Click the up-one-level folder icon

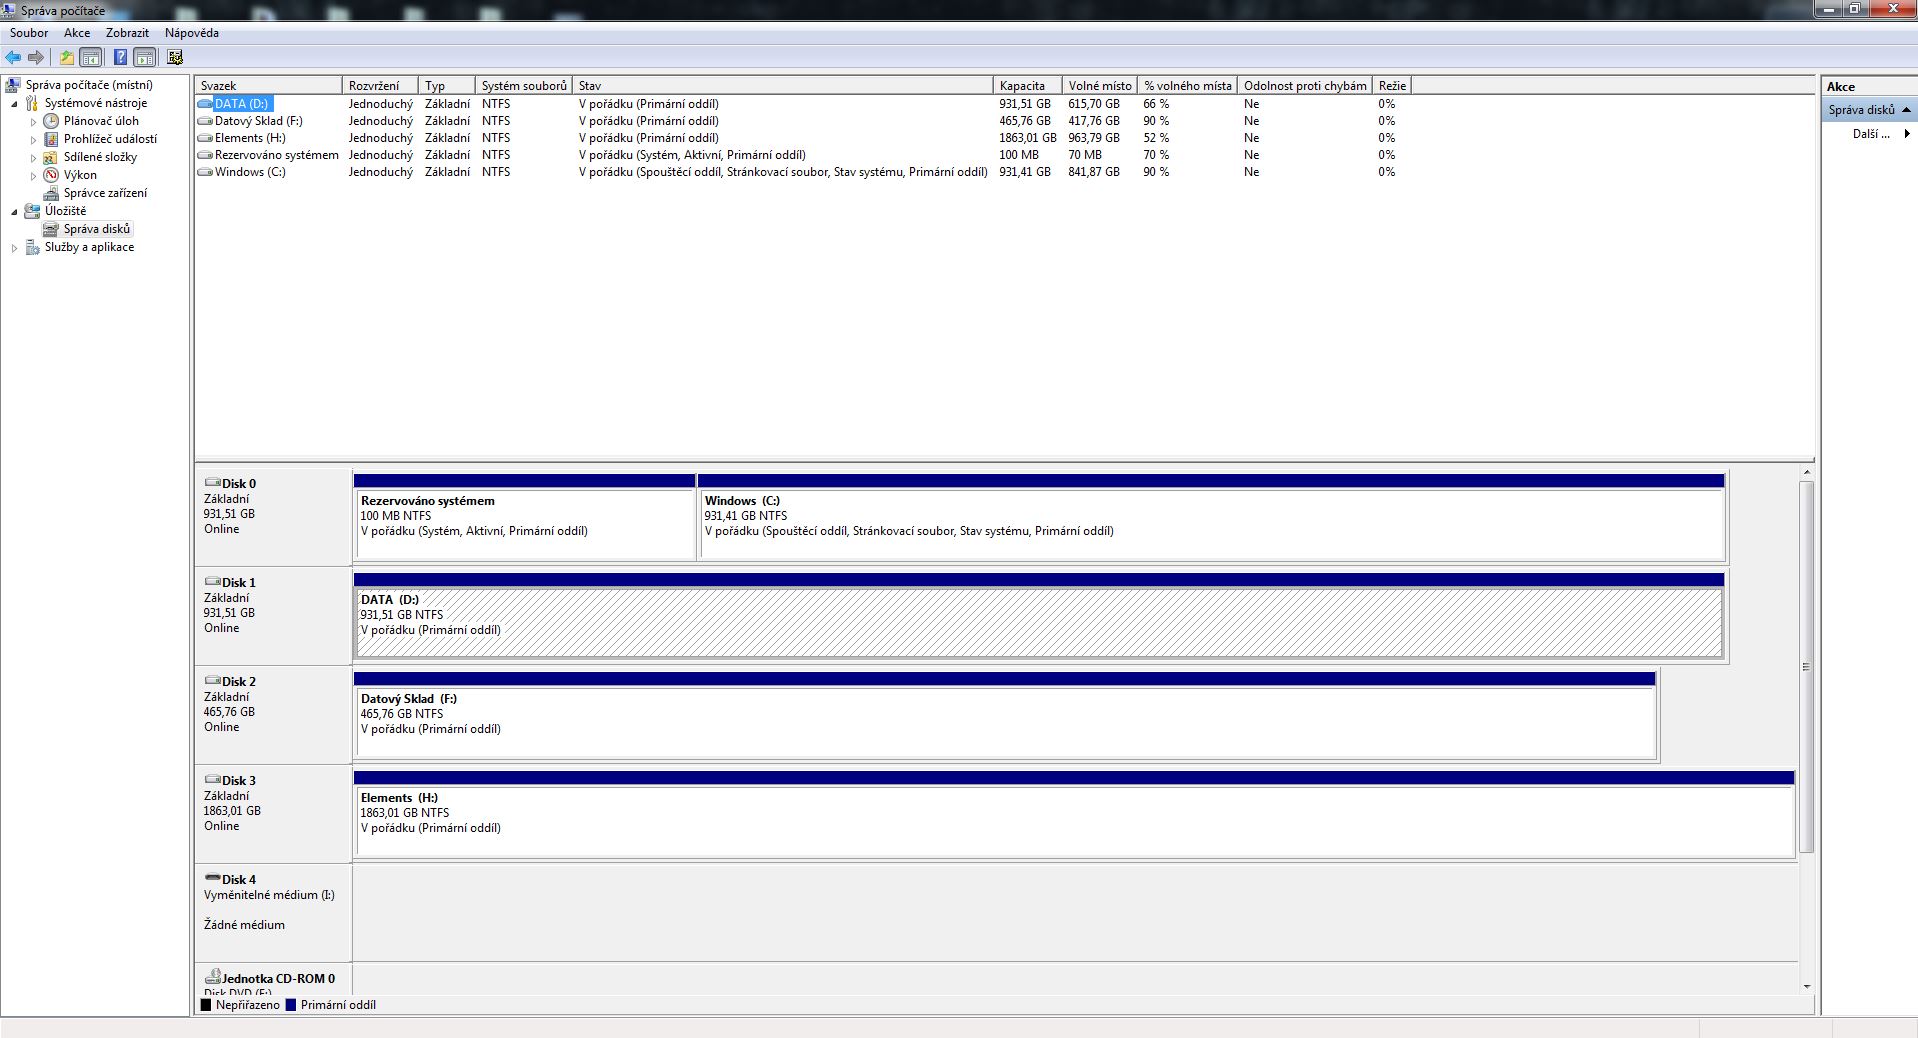(66, 58)
